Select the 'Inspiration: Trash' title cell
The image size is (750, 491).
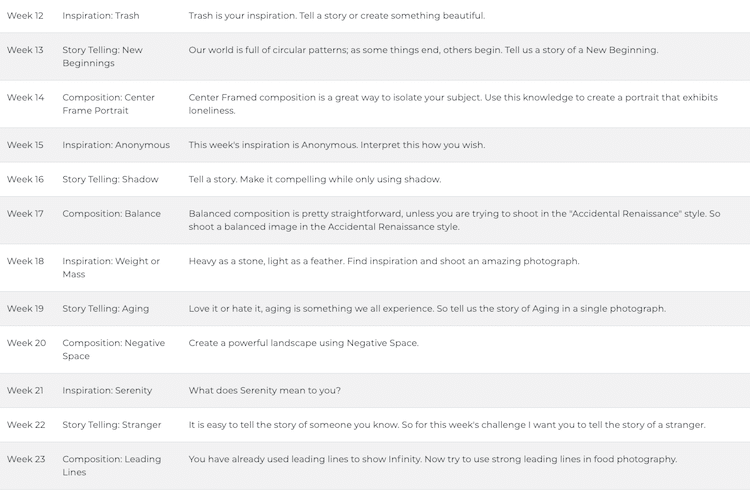coord(101,16)
